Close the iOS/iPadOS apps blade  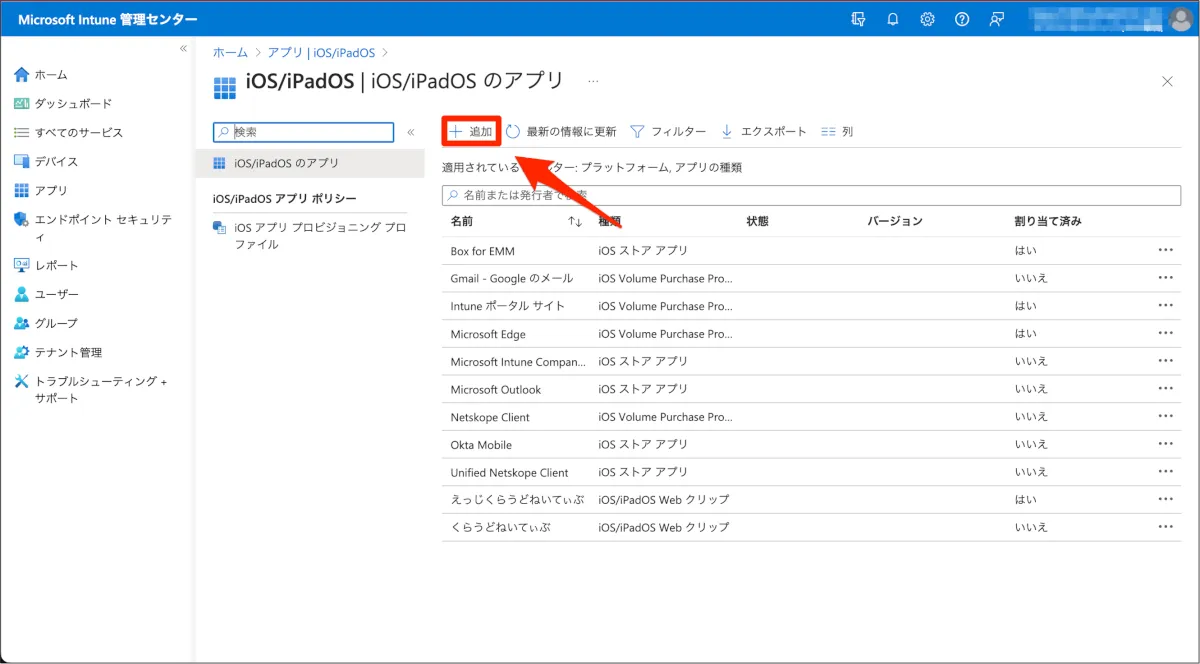pos(1167,82)
